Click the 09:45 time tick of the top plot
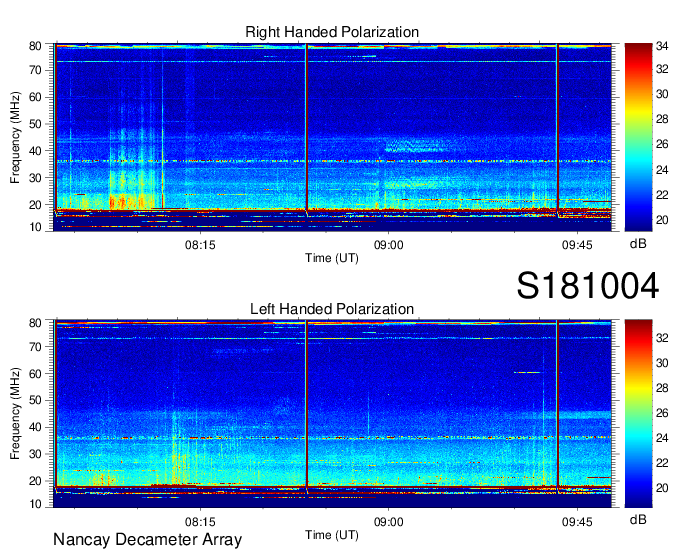 click(x=577, y=245)
